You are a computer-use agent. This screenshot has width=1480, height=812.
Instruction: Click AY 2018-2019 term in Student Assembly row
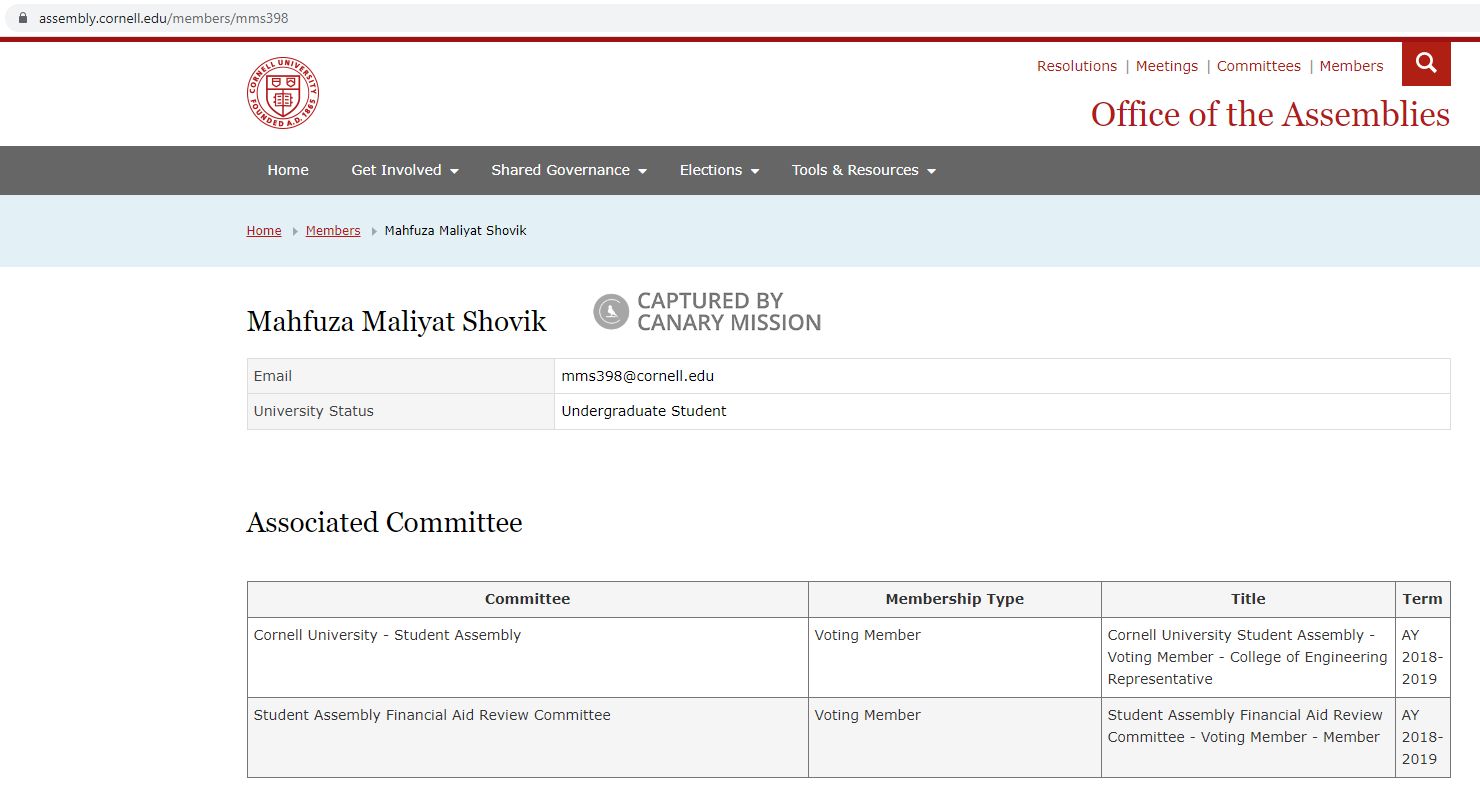(1422, 657)
